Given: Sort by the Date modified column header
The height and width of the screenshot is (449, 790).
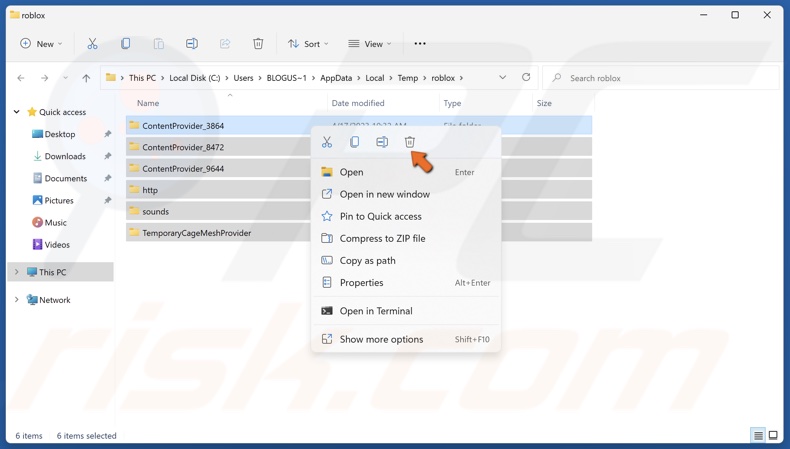Looking at the screenshot, I should [x=358, y=103].
